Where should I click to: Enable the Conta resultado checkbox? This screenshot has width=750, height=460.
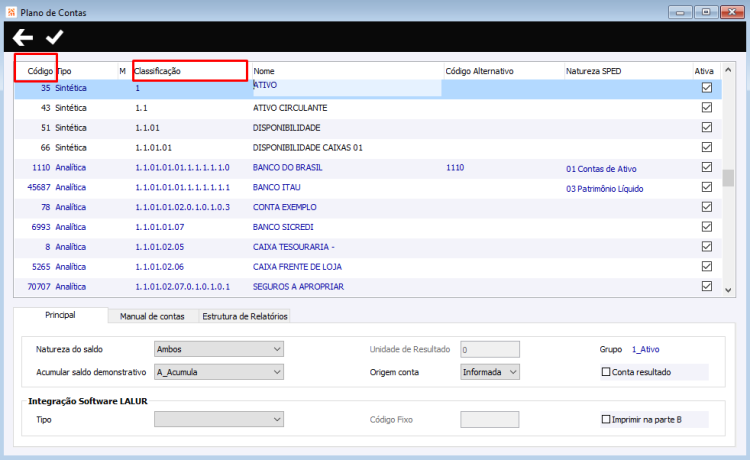(x=606, y=372)
